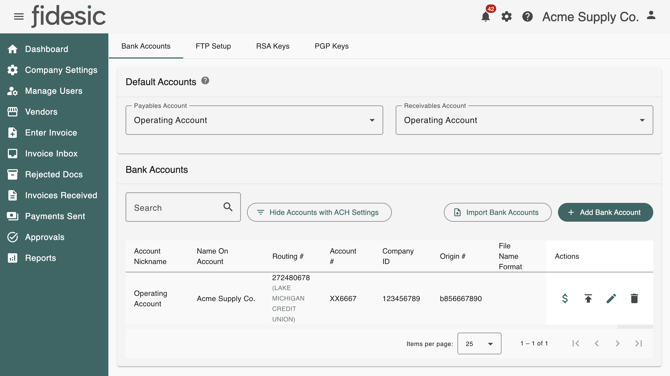Click the Enter Invoice document icon

pyautogui.click(x=12, y=133)
